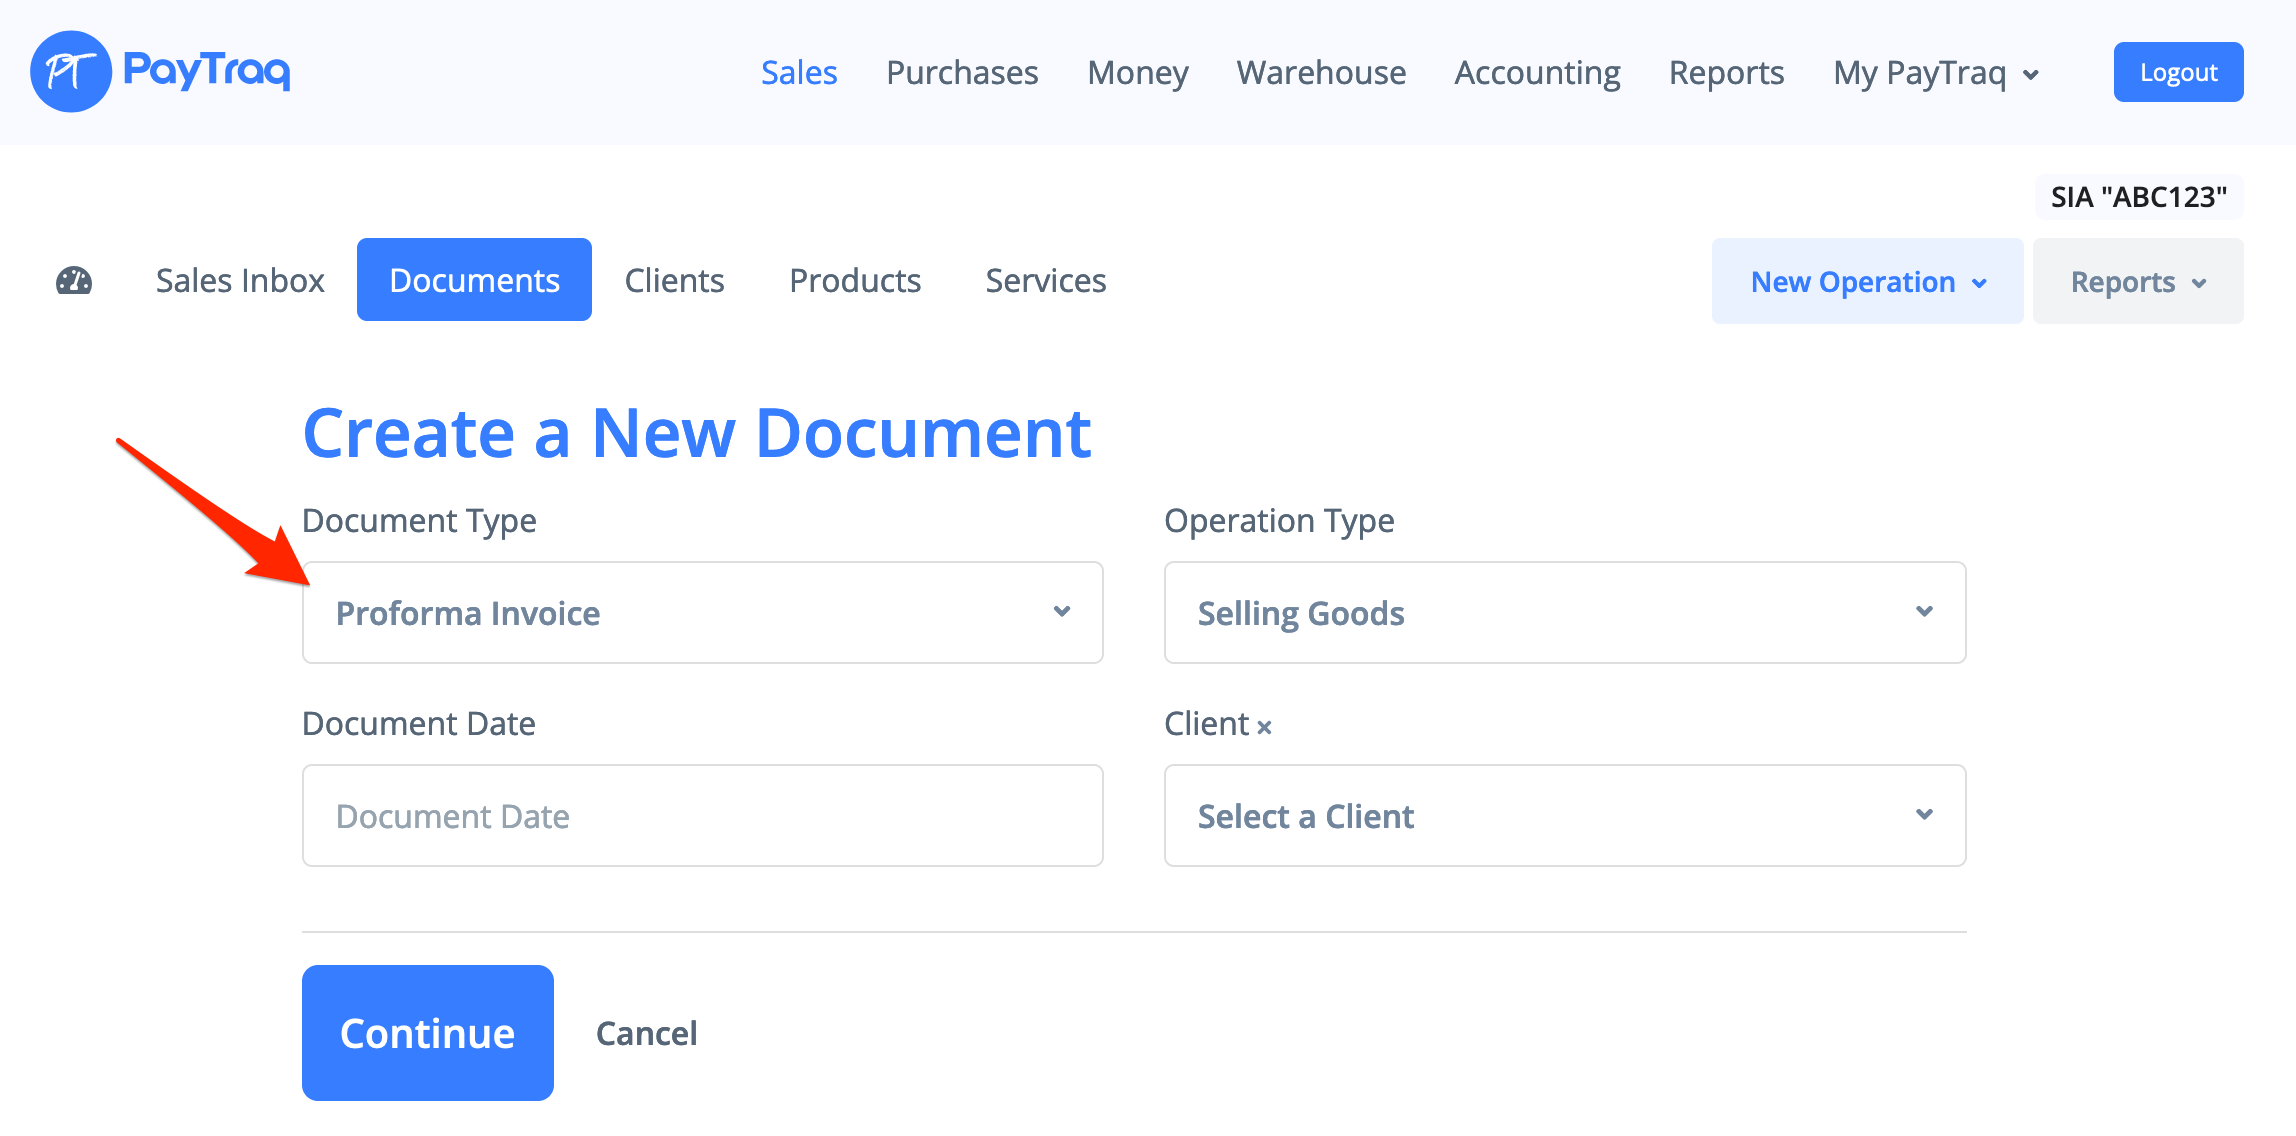Switch to the Clients tab

coord(674,281)
